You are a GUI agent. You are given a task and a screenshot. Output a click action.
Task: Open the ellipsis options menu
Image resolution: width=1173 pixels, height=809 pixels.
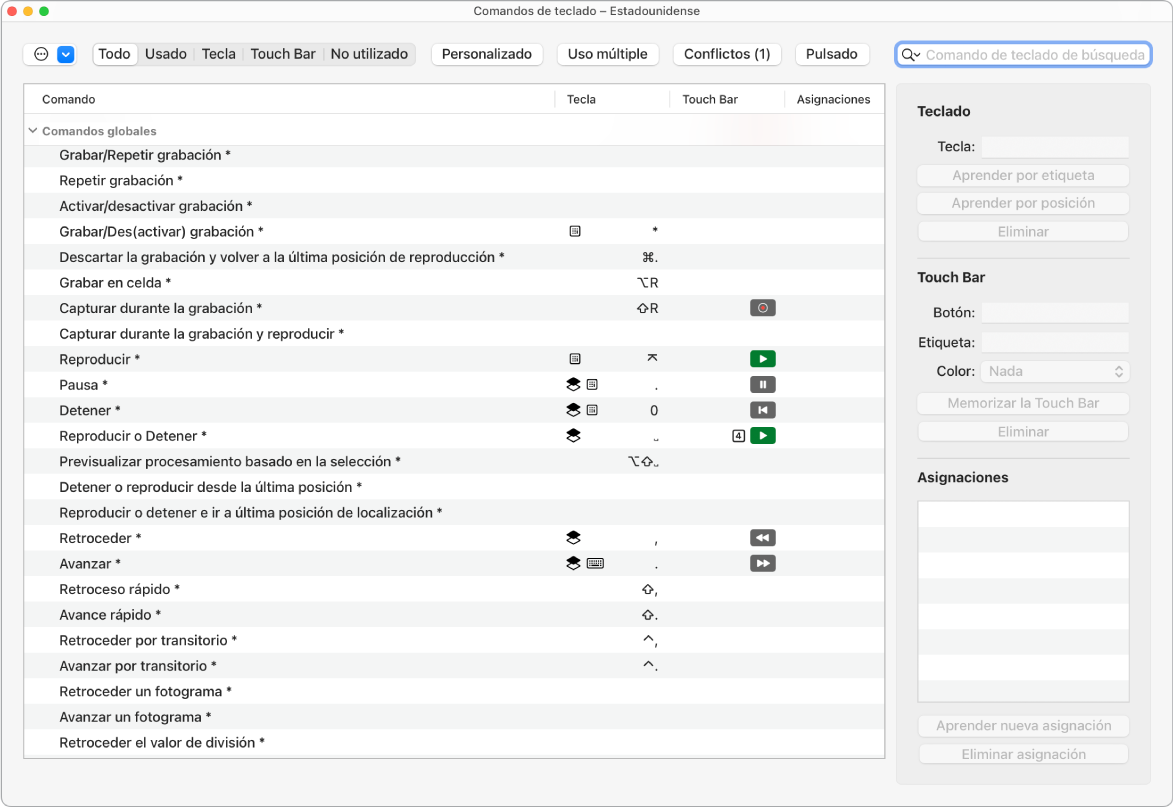[x=41, y=54]
